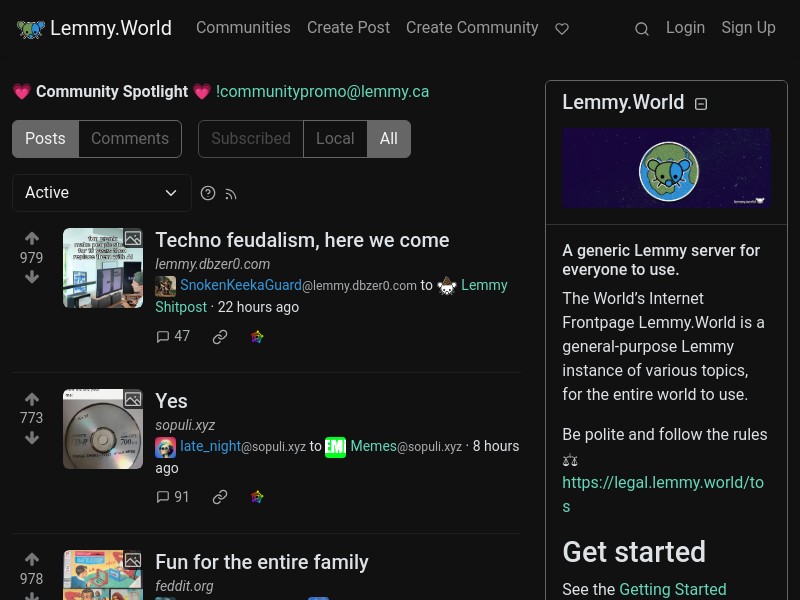Open sorting help question-mark icon

[208, 193]
